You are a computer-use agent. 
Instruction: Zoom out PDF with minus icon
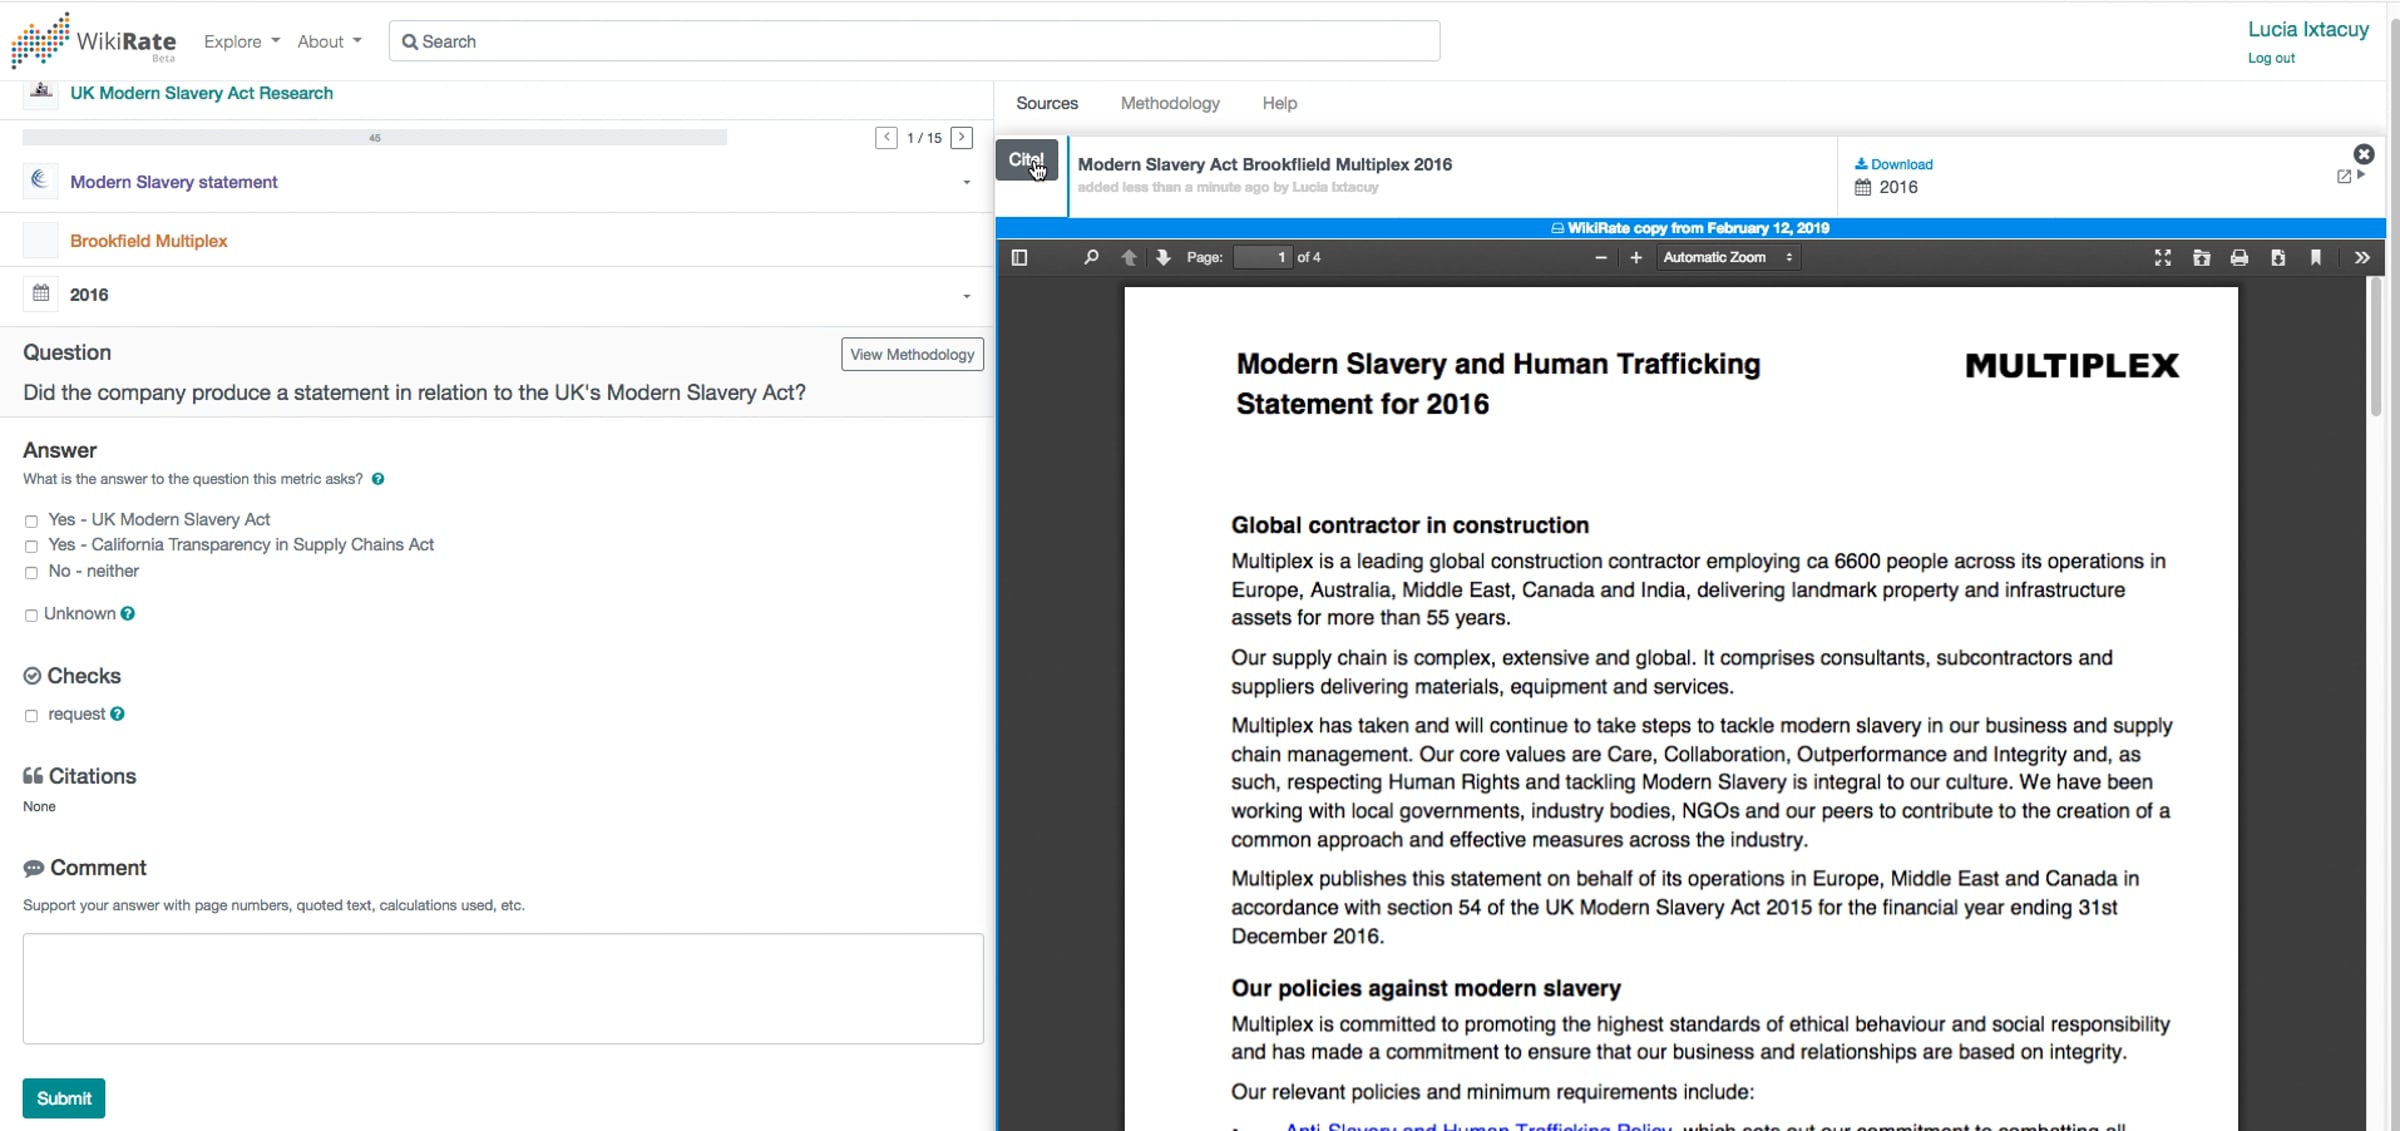1600,257
